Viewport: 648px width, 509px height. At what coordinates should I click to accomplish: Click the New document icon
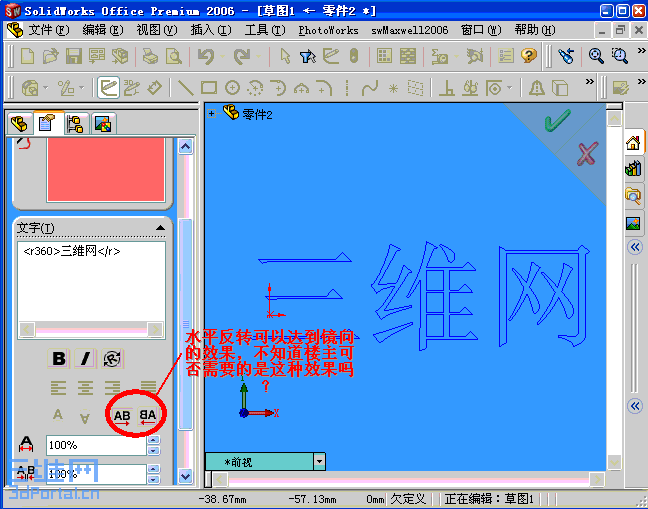[27, 56]
